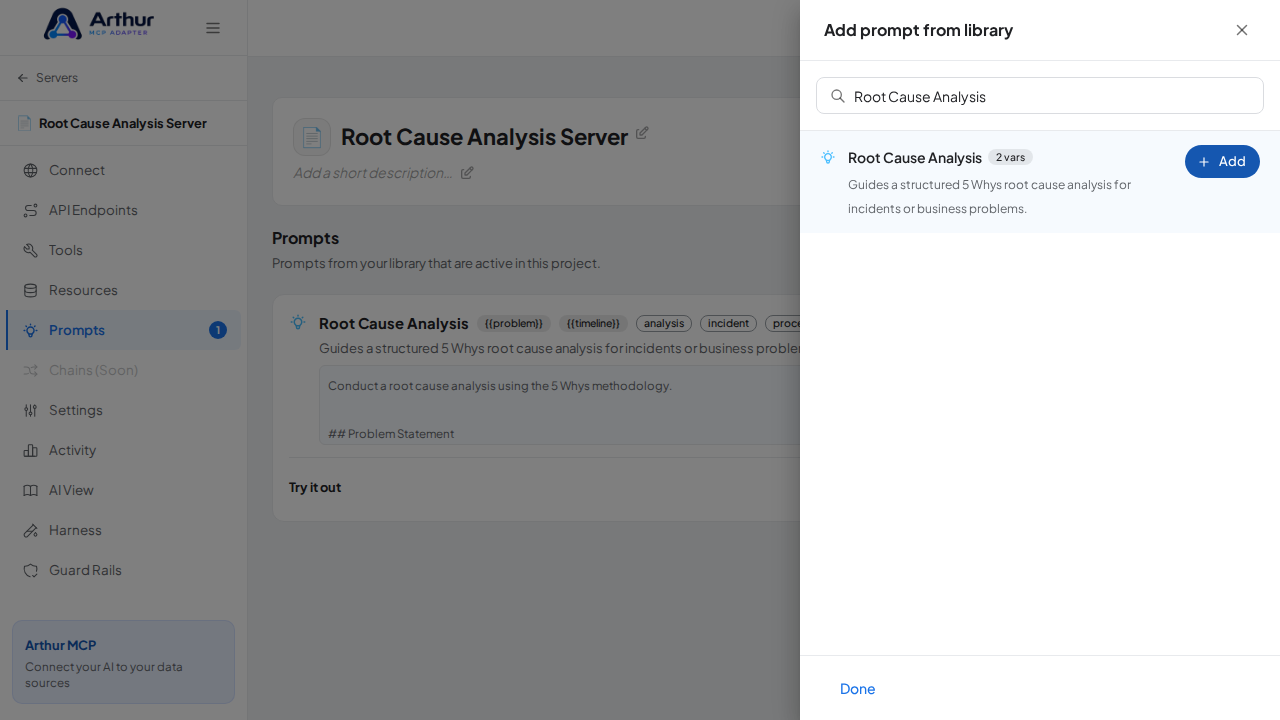Click the shield Guard Rails icon
The width and height of the screenshot is (1280, 720).
31,570
